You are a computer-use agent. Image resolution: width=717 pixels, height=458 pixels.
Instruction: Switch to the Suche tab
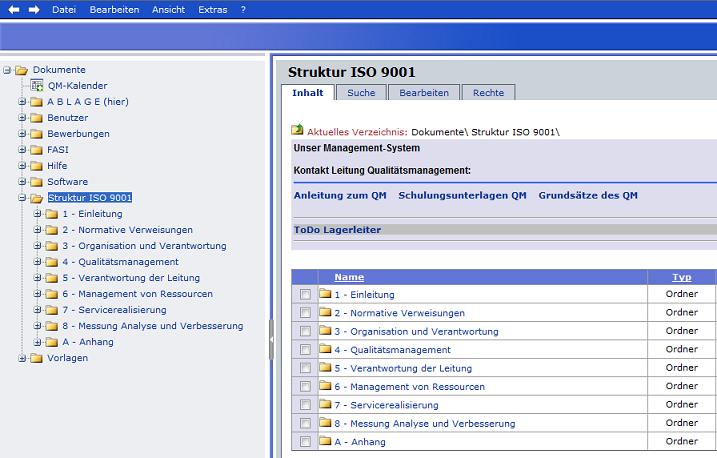[361, 93]
